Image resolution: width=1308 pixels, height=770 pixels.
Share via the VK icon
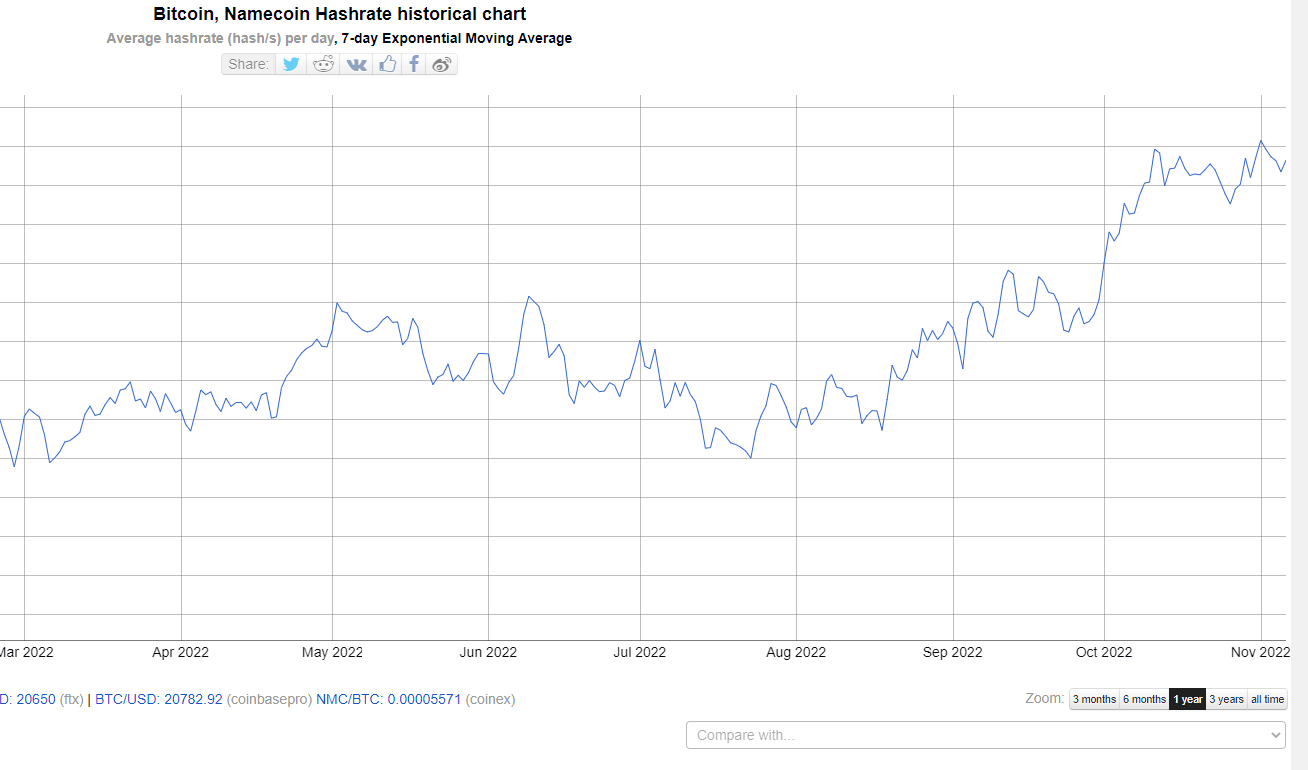[x=356, y=64]
